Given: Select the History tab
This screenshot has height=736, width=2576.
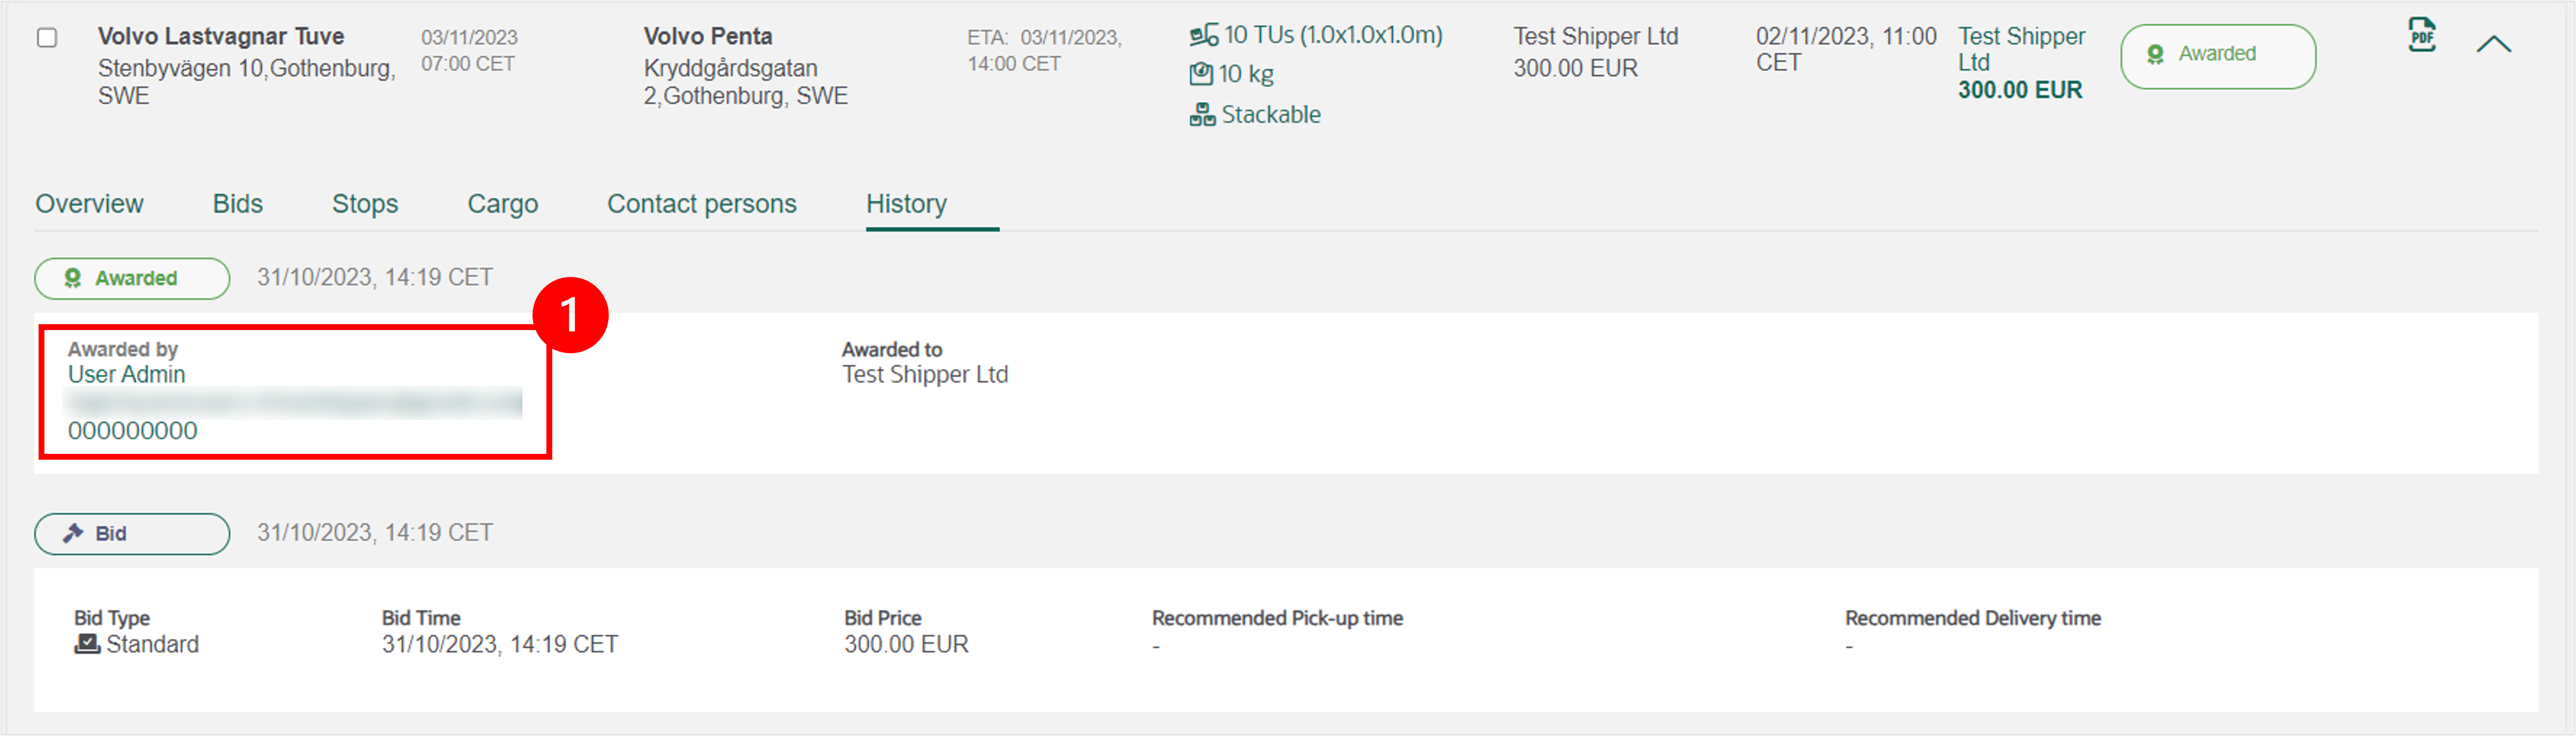Looking at the screenshot, I should [x=906, y=204].
